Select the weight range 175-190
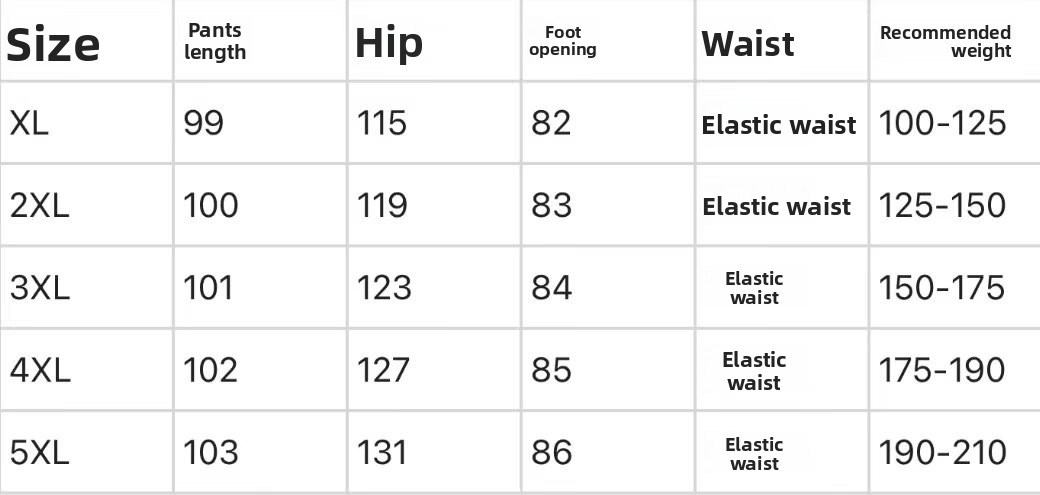This screenshot has height=495, width=1040. pos(942,370)
